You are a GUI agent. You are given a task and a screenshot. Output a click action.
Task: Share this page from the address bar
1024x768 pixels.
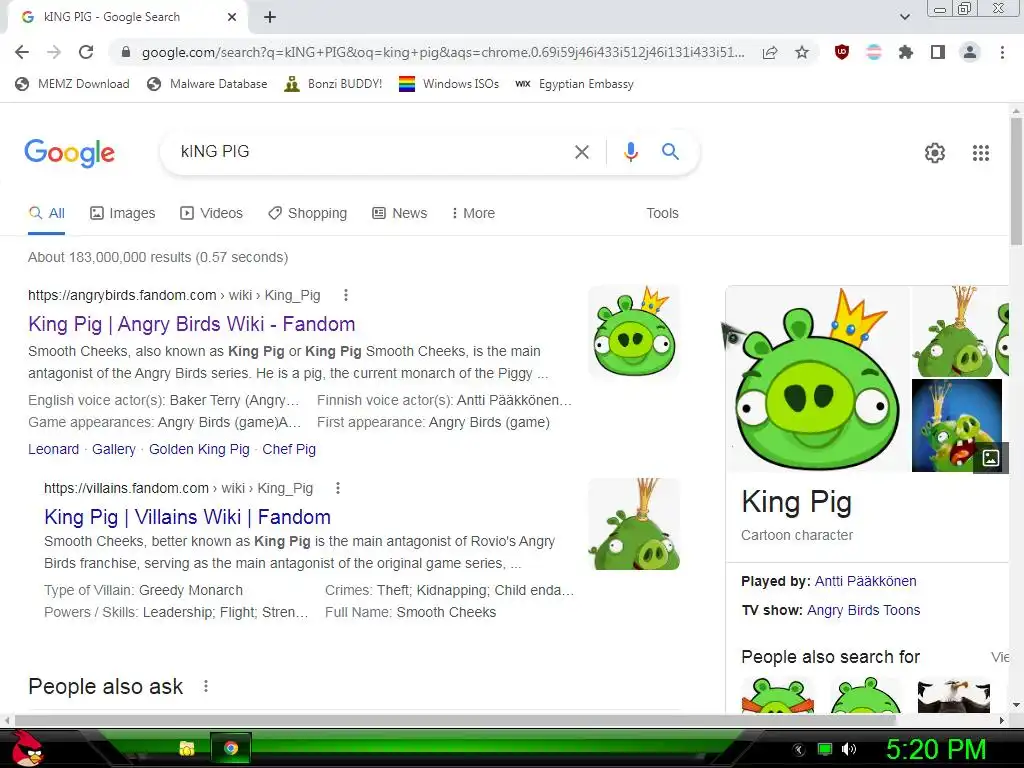[770, 52]
